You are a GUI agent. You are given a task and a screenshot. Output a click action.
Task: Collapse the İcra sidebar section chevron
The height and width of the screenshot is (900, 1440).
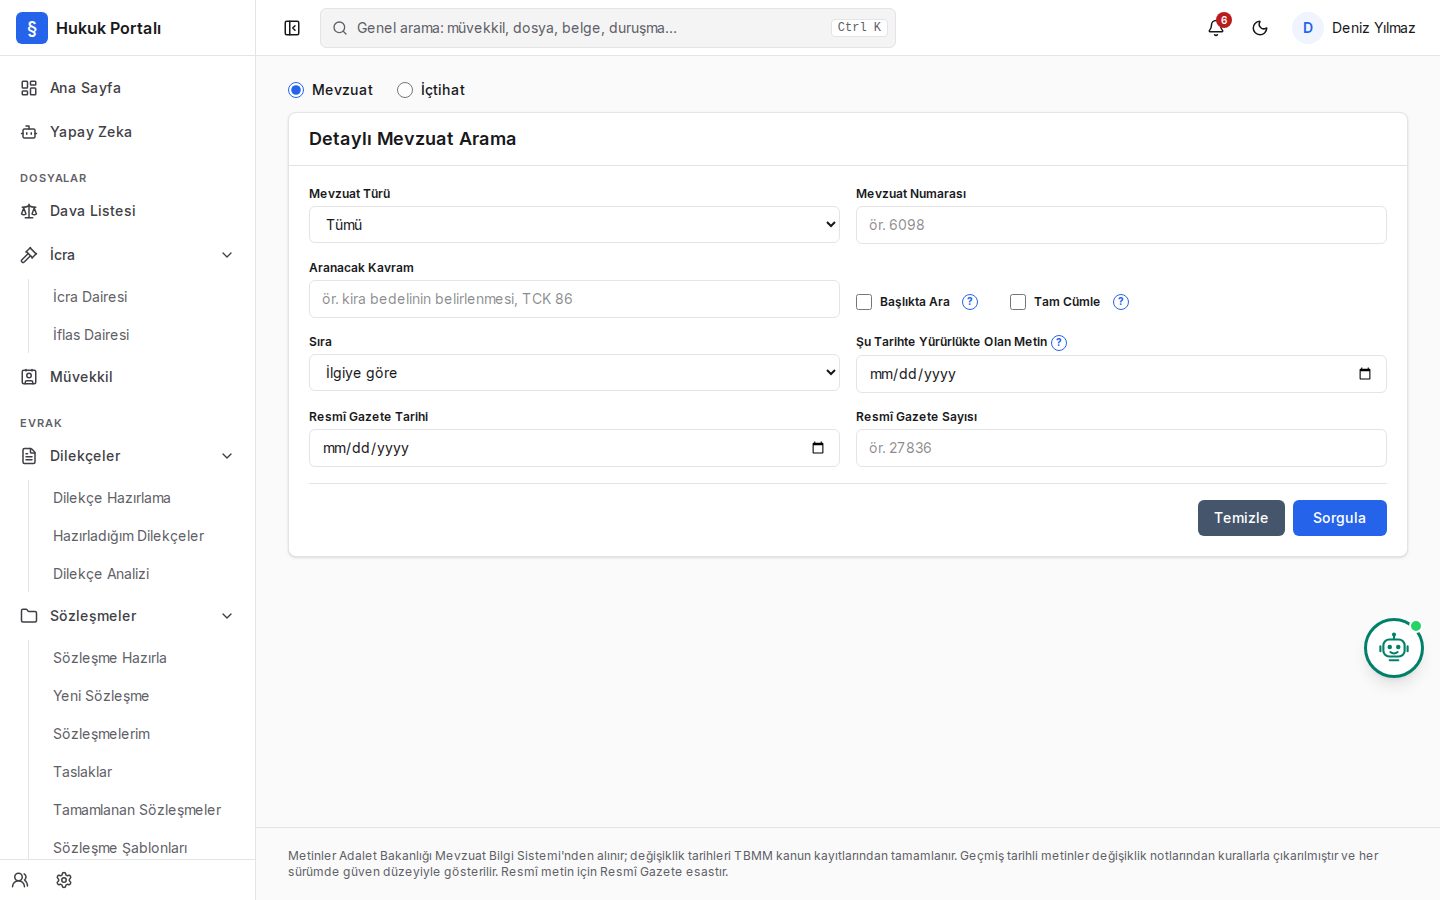pyautogui.click(x=227, y=255)
